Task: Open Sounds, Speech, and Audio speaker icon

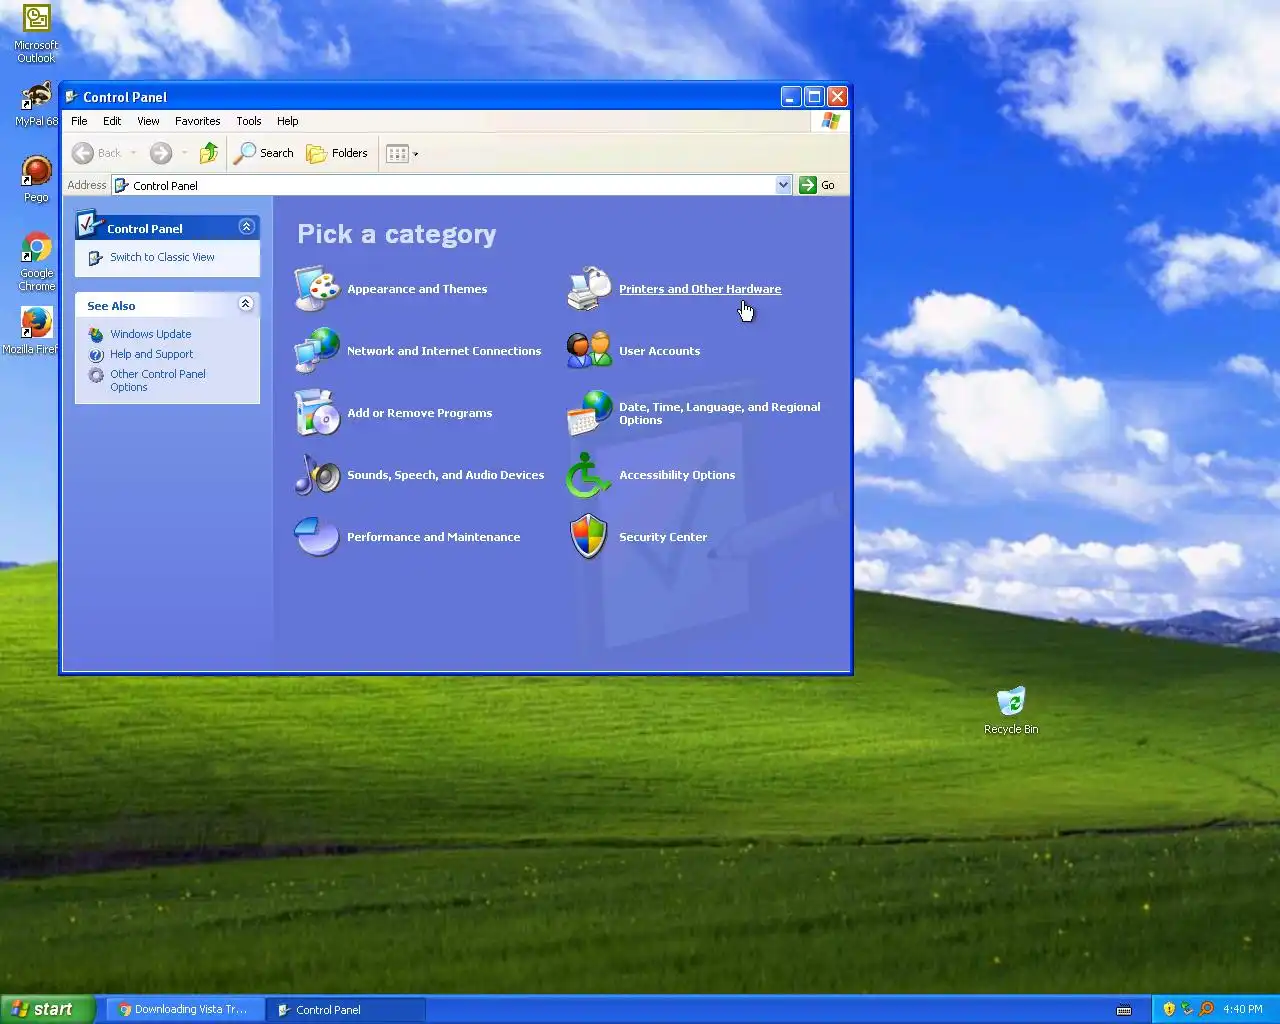Action: point(317,475)
